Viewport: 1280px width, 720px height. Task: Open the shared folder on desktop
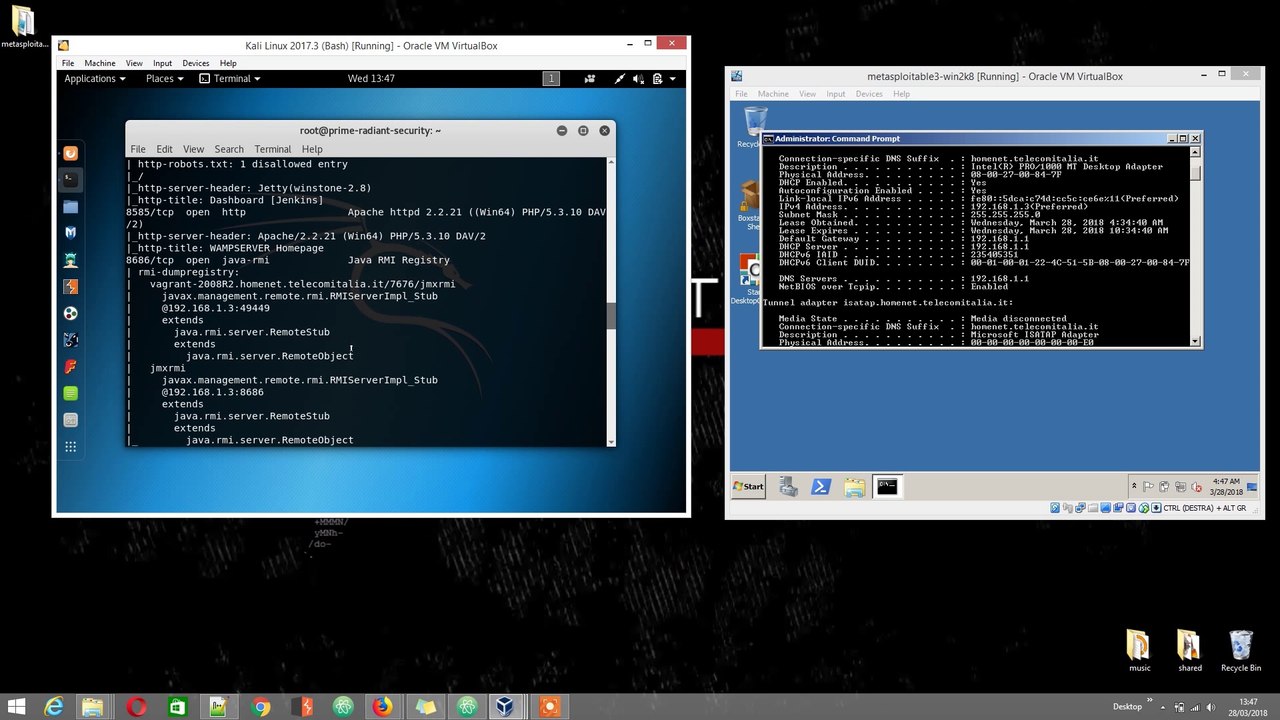pyautogui.click(x=1189, y=650)
